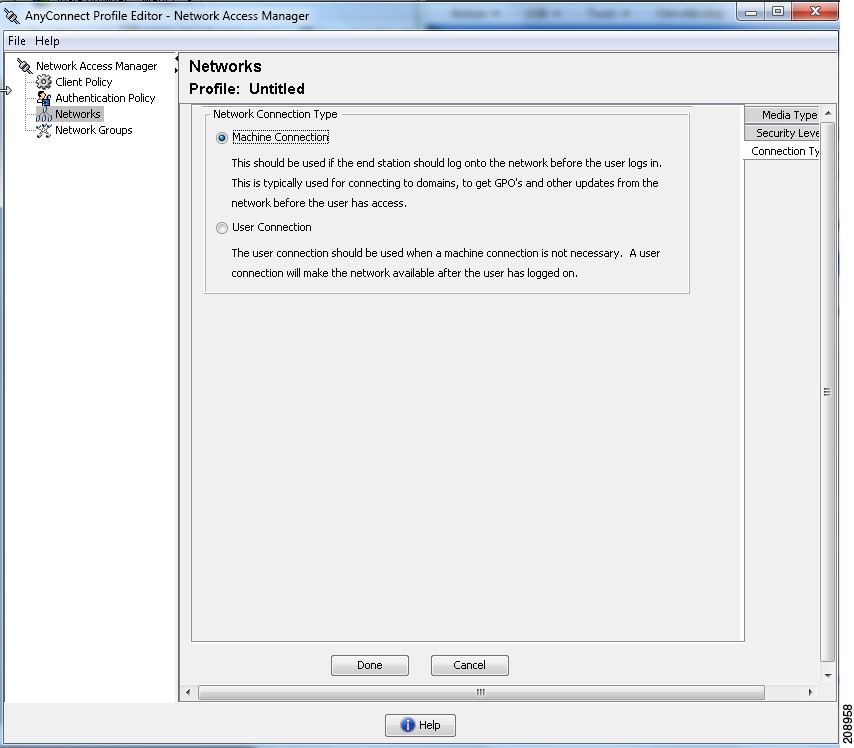Select Networks label in the tree

click(x=78, y=114)
